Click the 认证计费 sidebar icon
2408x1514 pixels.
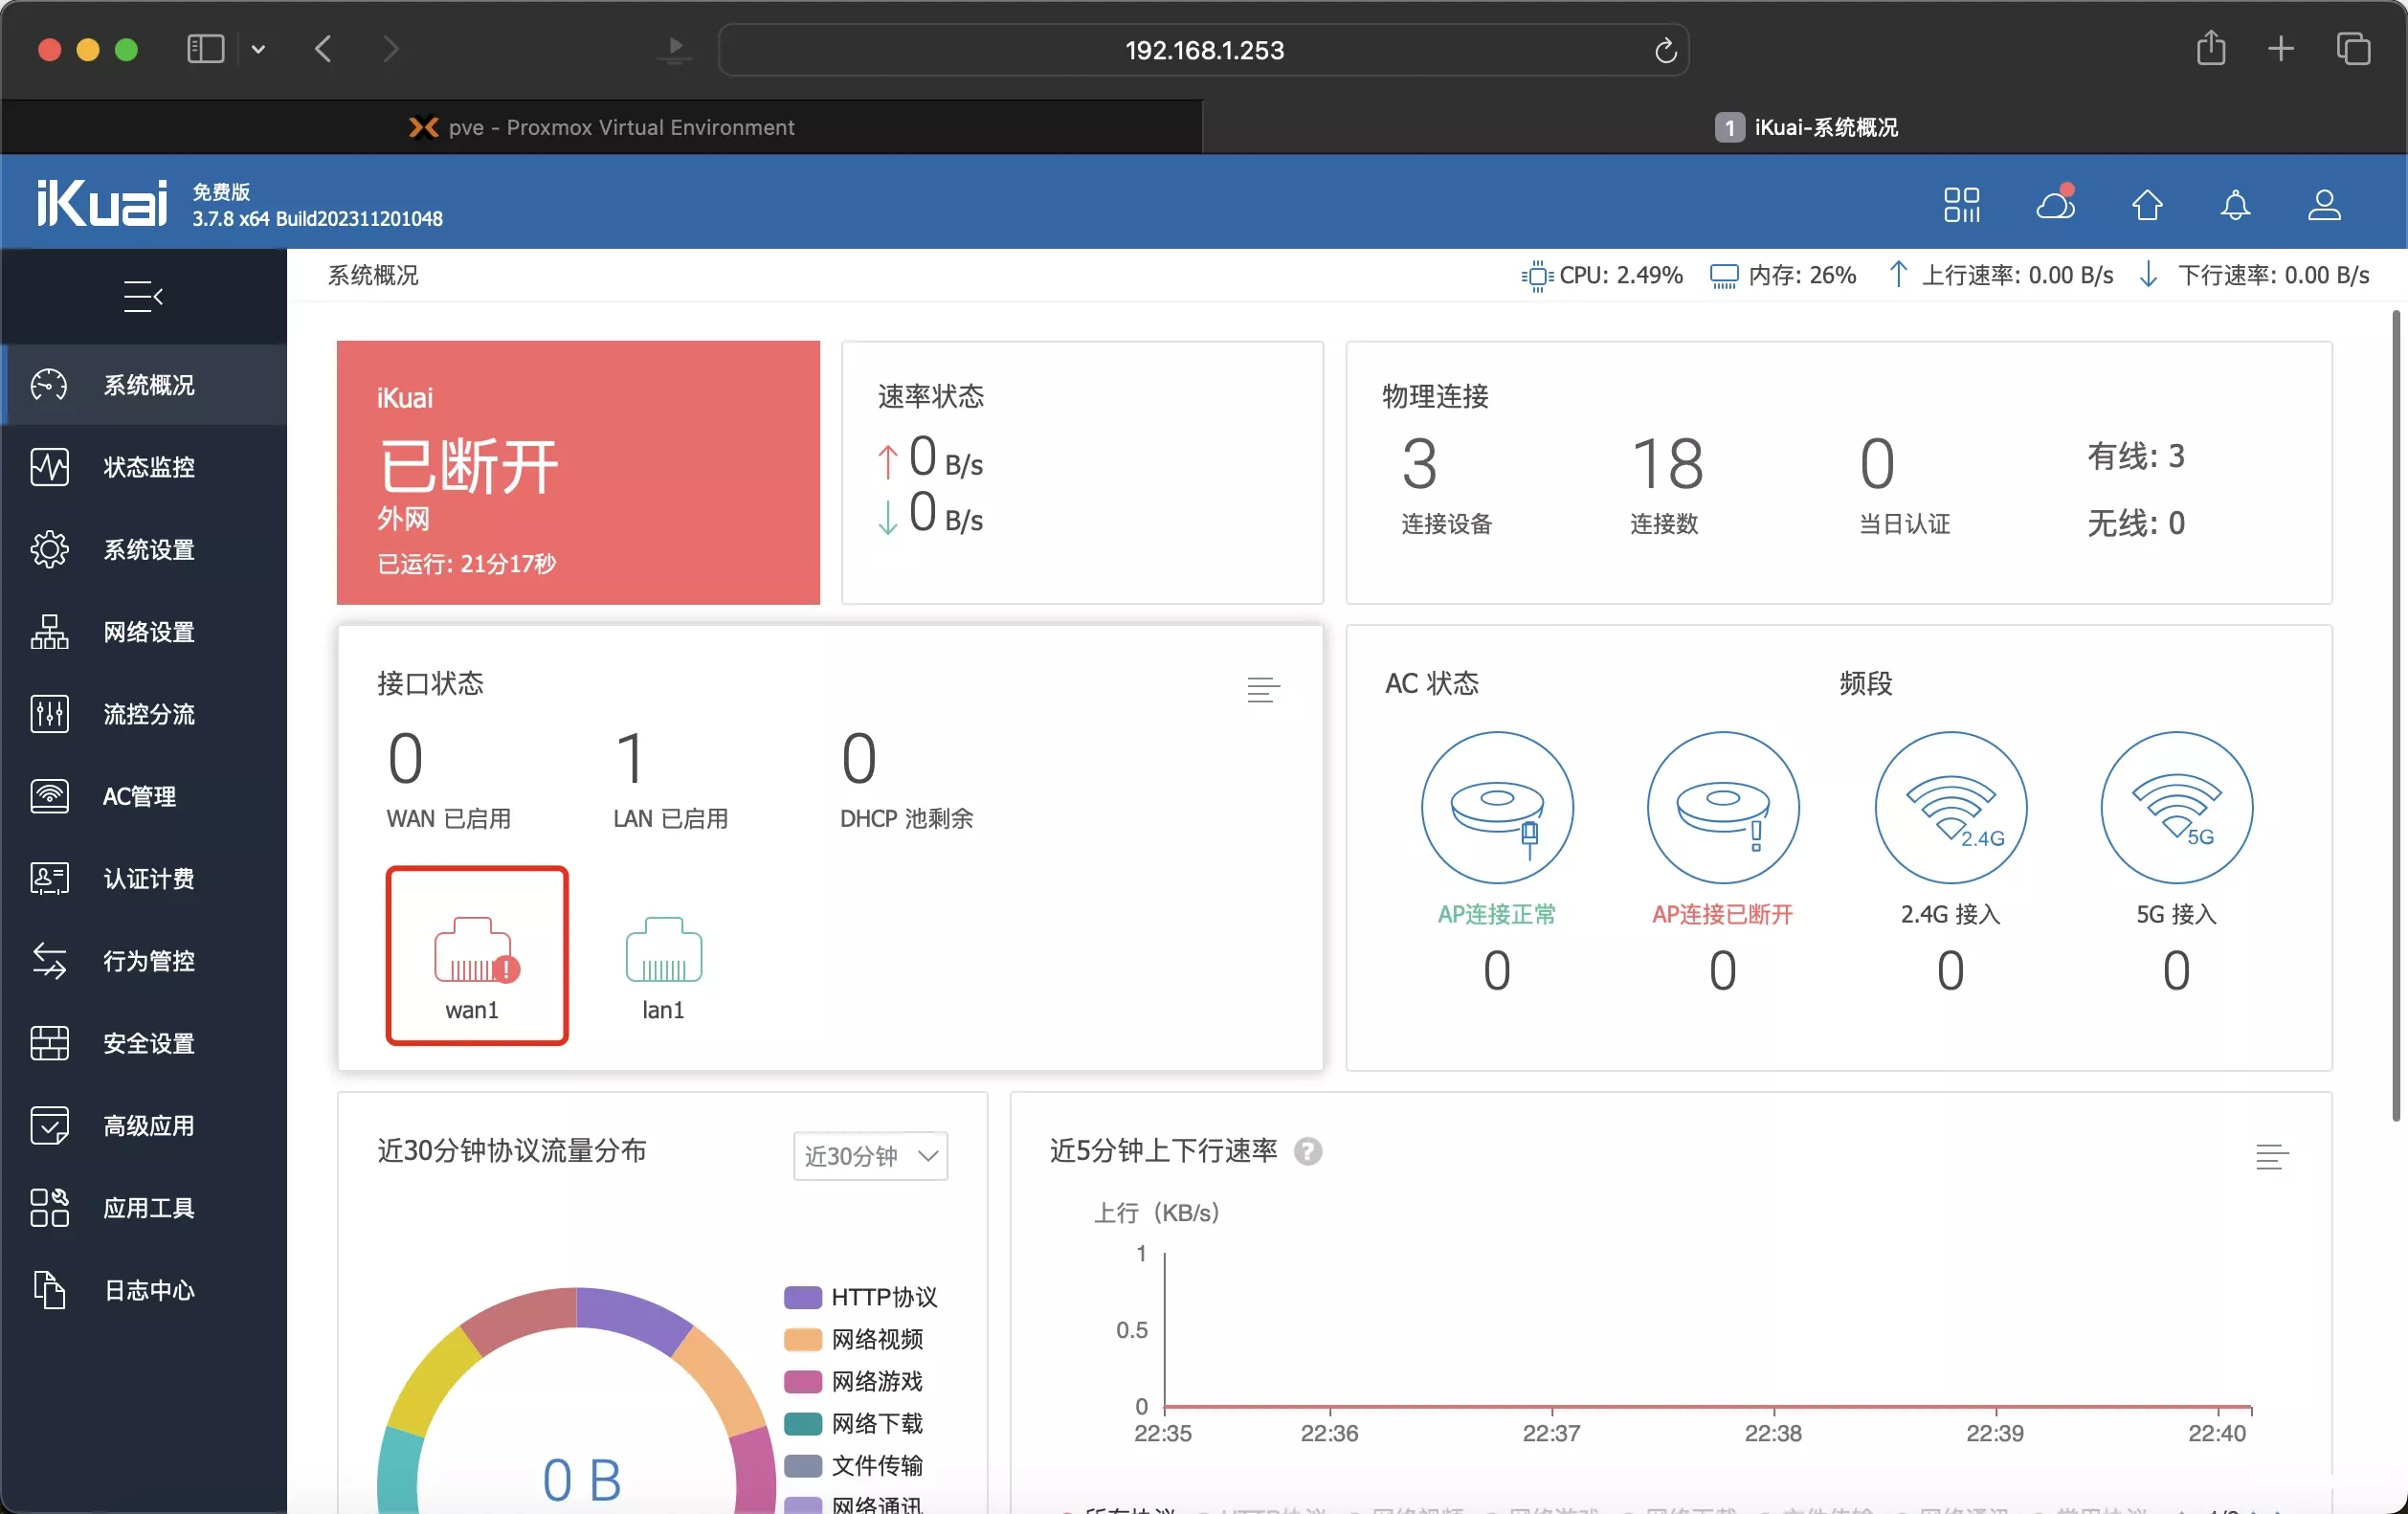pos(49,878)
